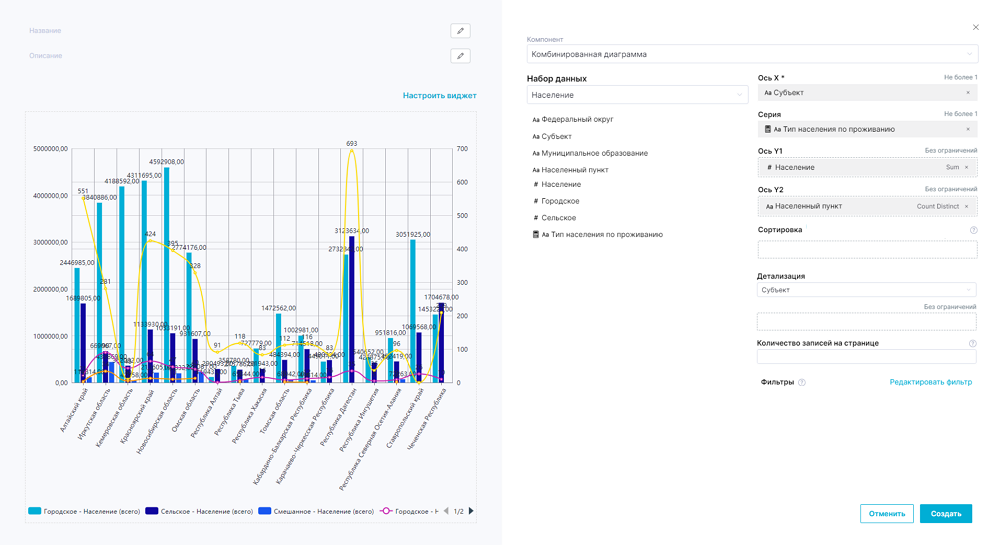Screen dimensions: 1000x545
Task: Open the Компонент dropdown
Action: [x=752, y=55]
